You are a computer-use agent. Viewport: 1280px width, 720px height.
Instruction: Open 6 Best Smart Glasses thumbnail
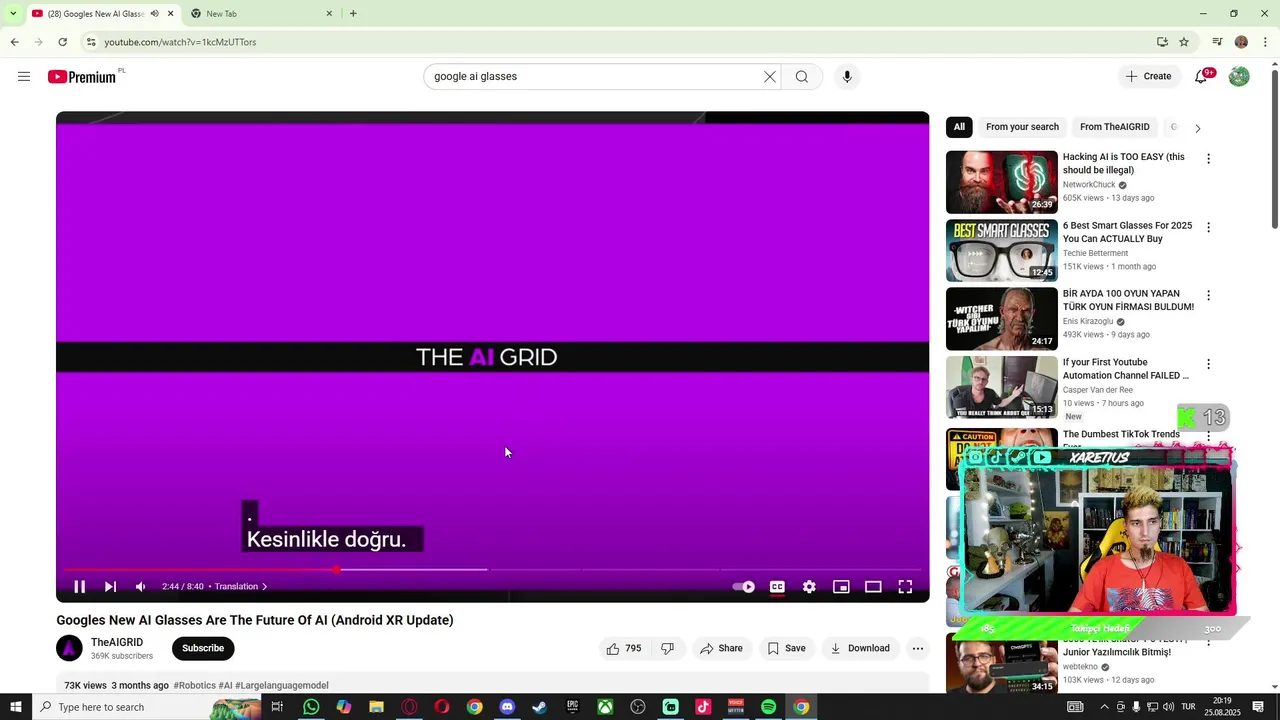point(1002,251)
